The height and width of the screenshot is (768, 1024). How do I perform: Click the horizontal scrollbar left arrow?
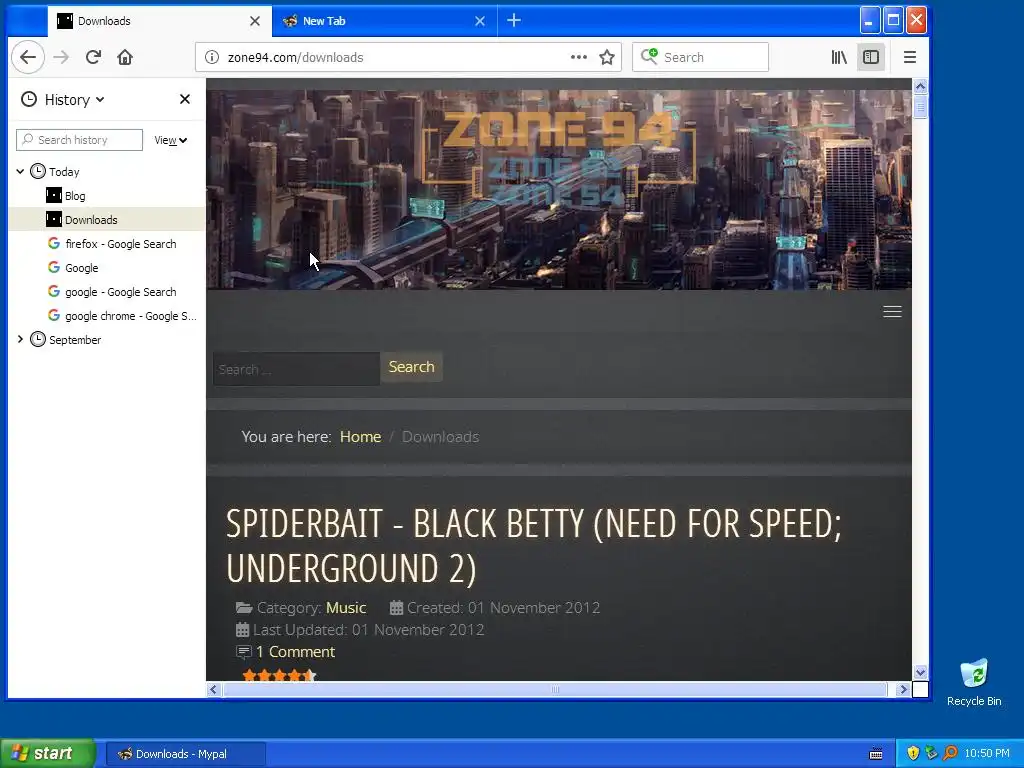214,690
